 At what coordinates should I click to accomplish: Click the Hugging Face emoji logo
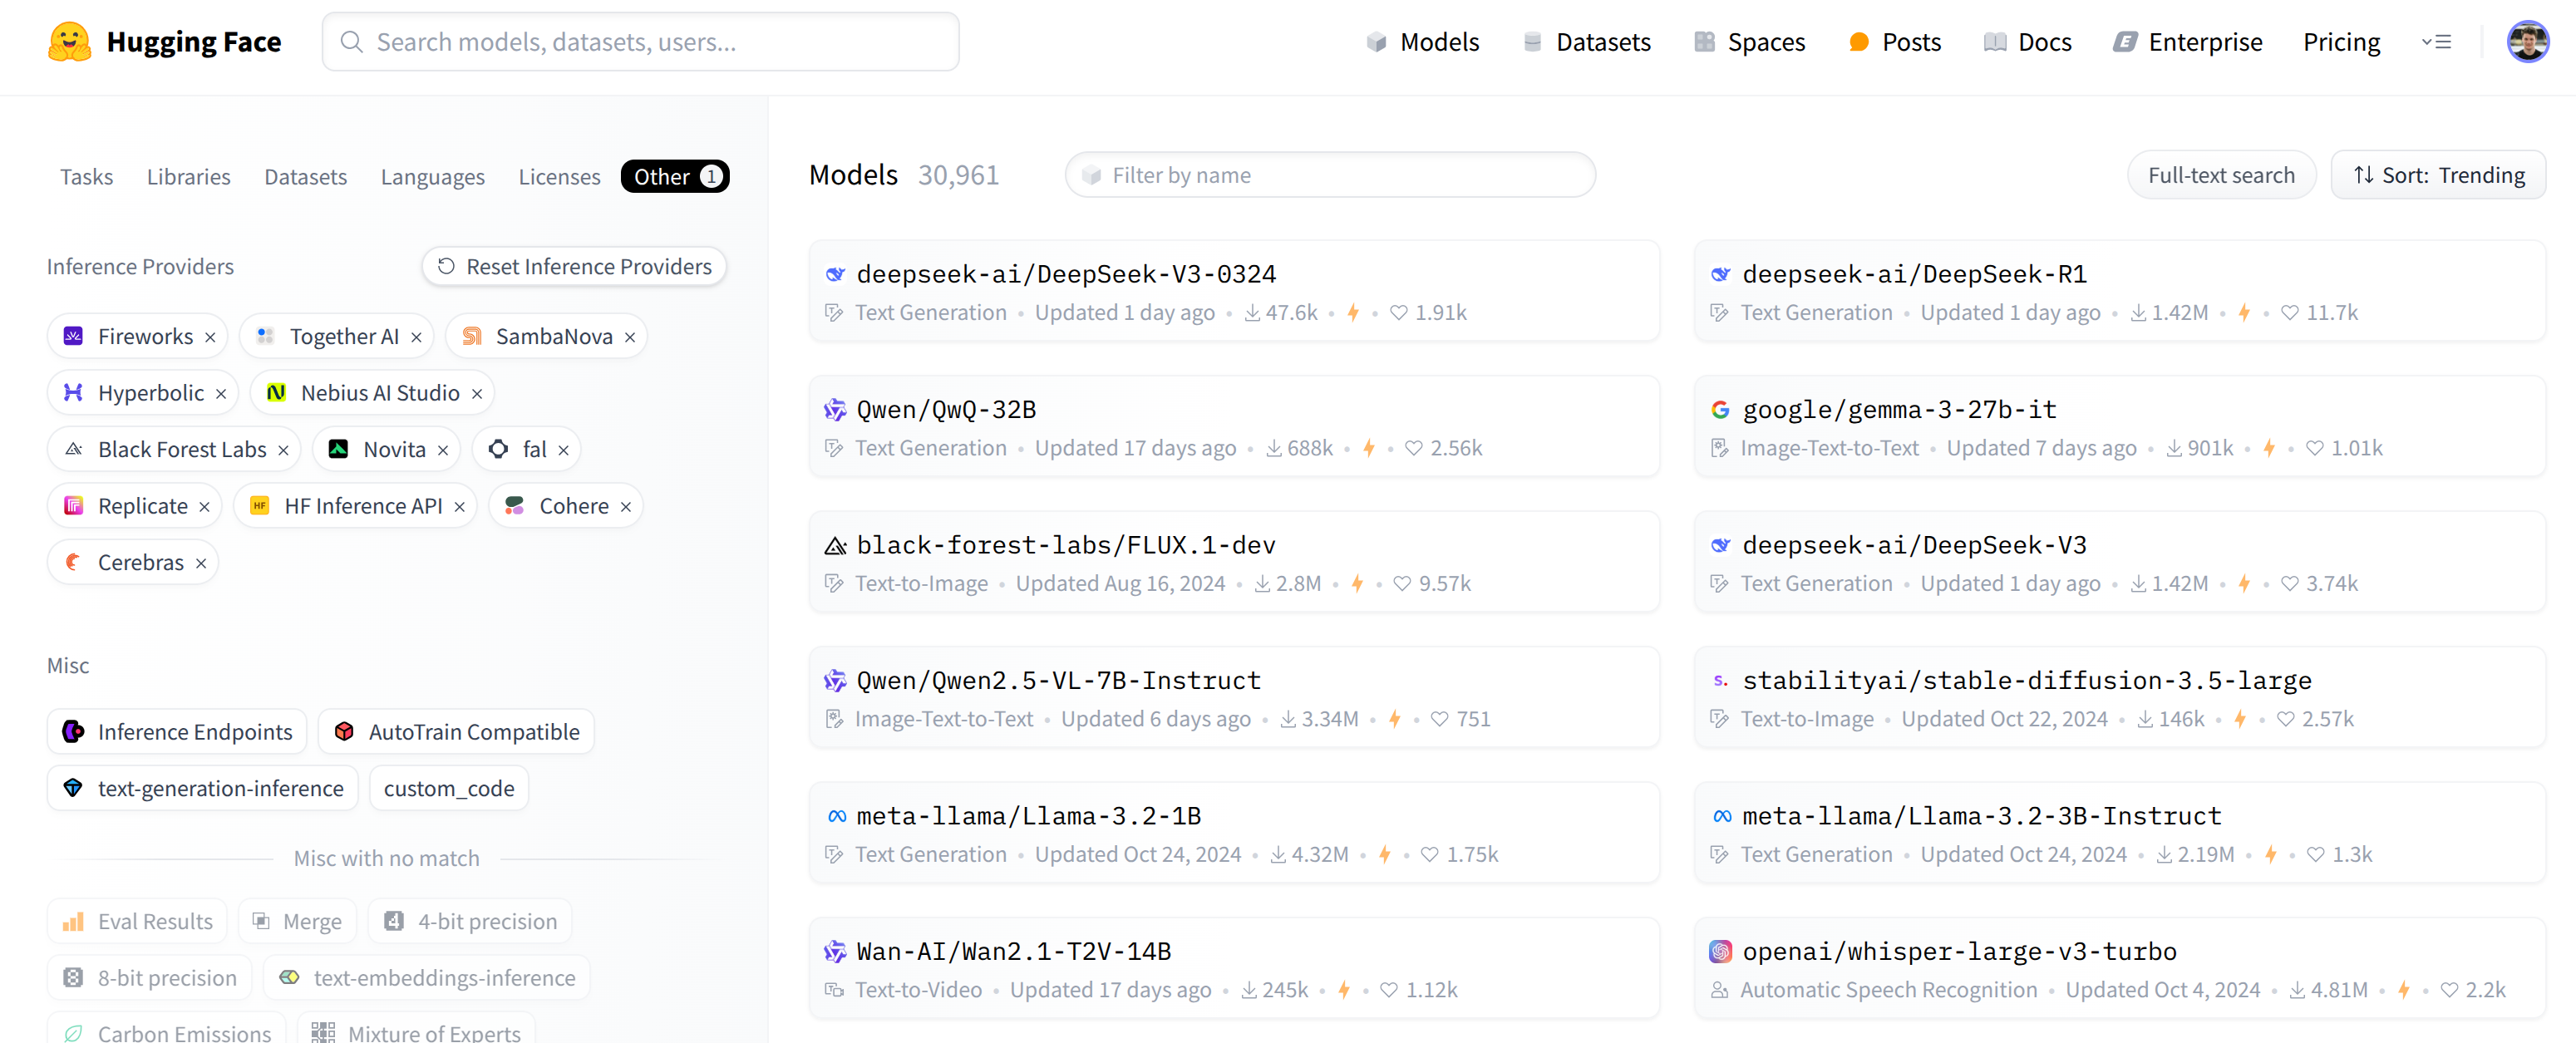tap(69, 42)
